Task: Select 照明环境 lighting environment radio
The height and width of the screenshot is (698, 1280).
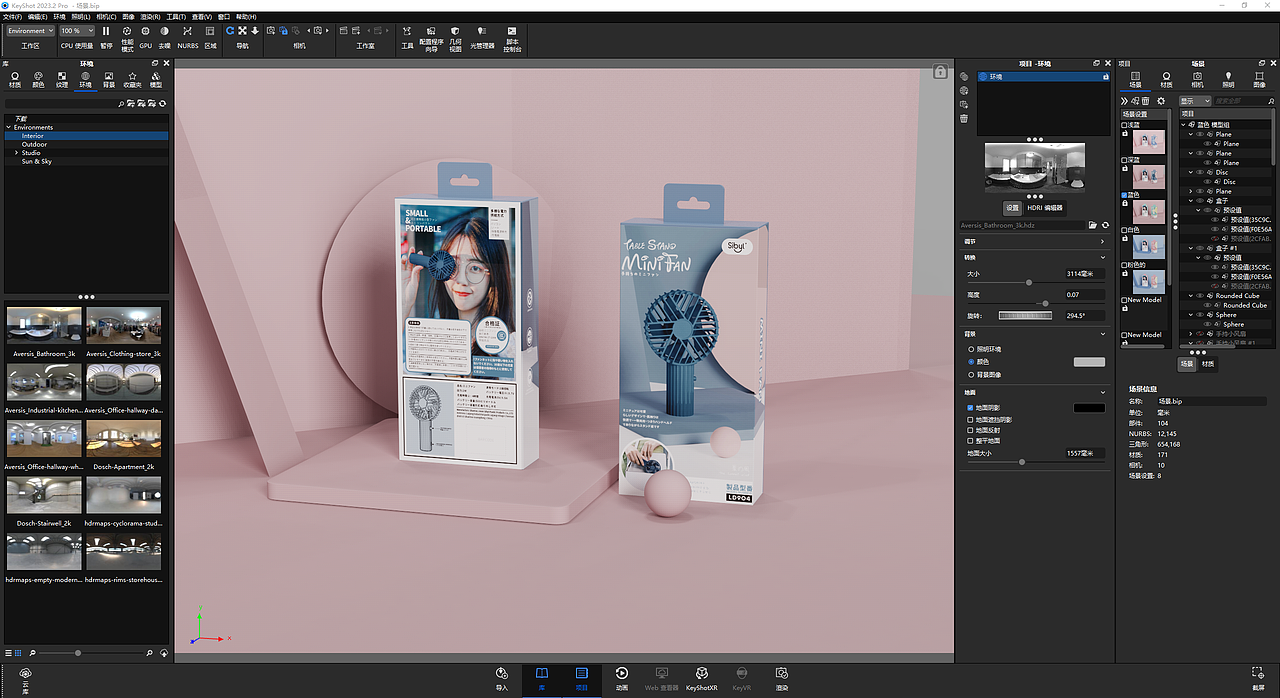Action: (970, 349)
